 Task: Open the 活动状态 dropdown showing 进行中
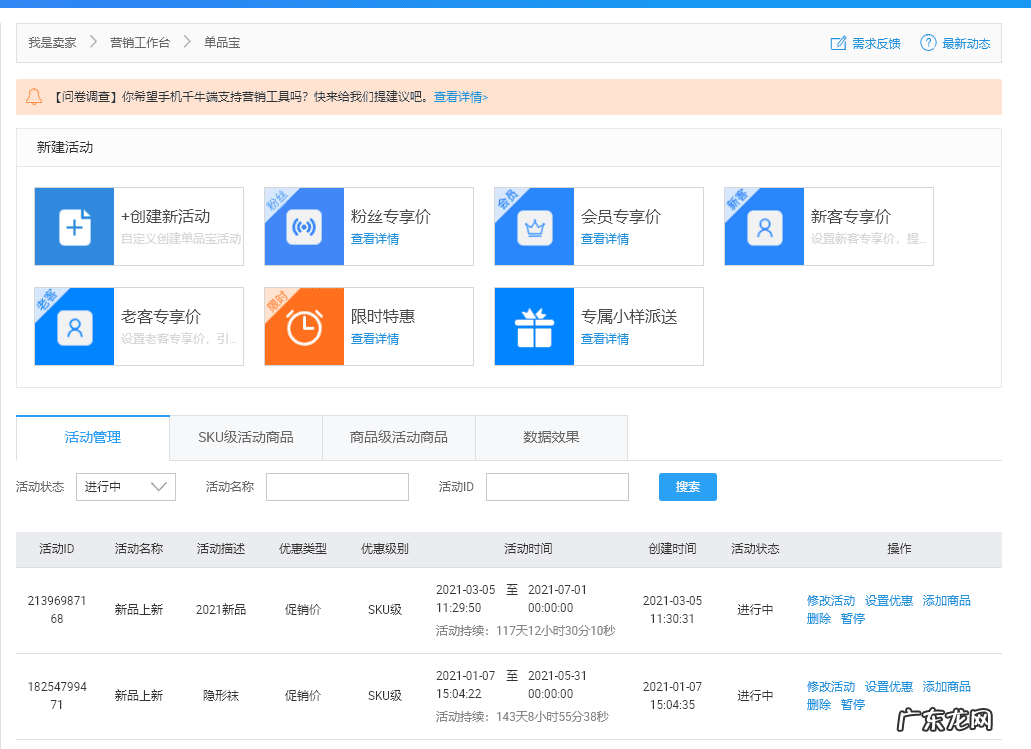[x=126, y=487]
